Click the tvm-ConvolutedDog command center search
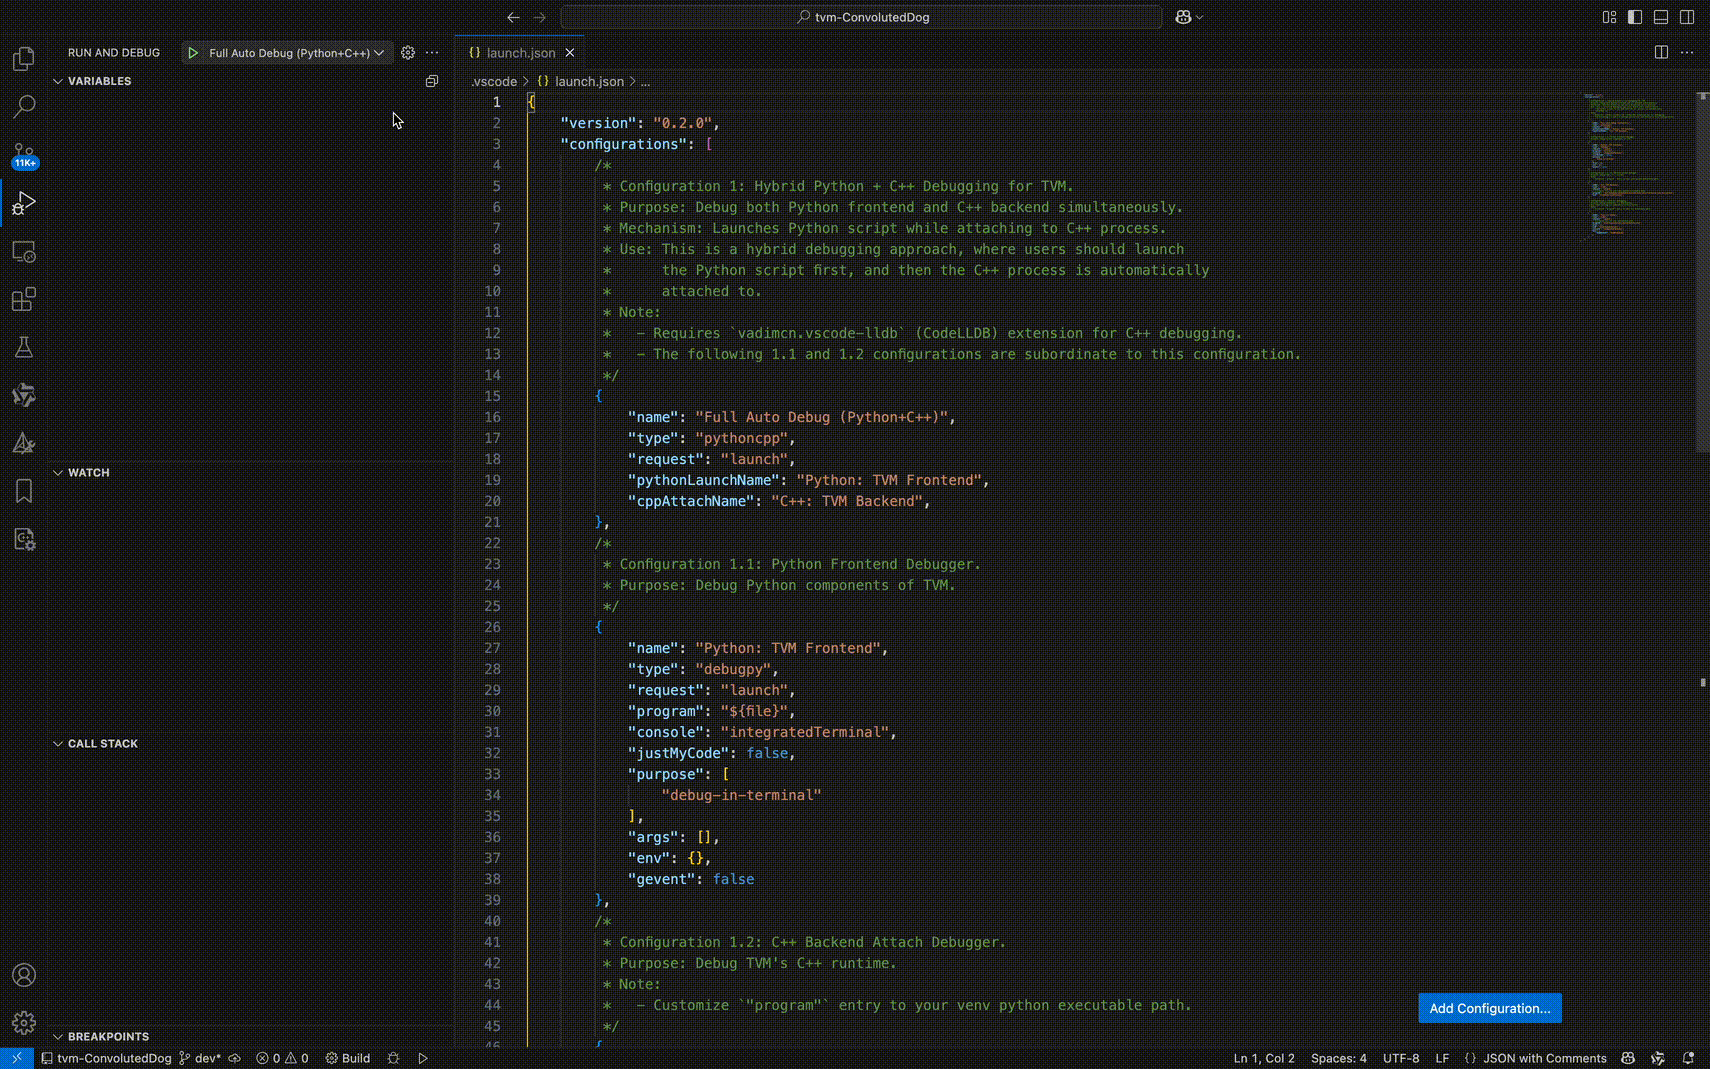1710x1069 pixels. pos(861,17)
